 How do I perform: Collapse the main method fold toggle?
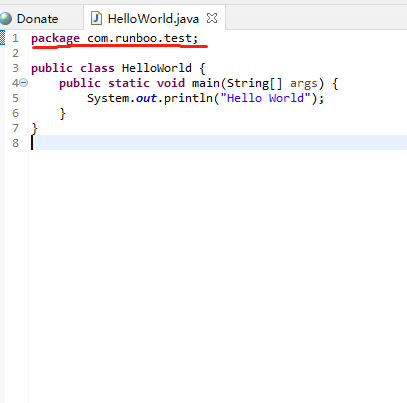tap(24, 83)
